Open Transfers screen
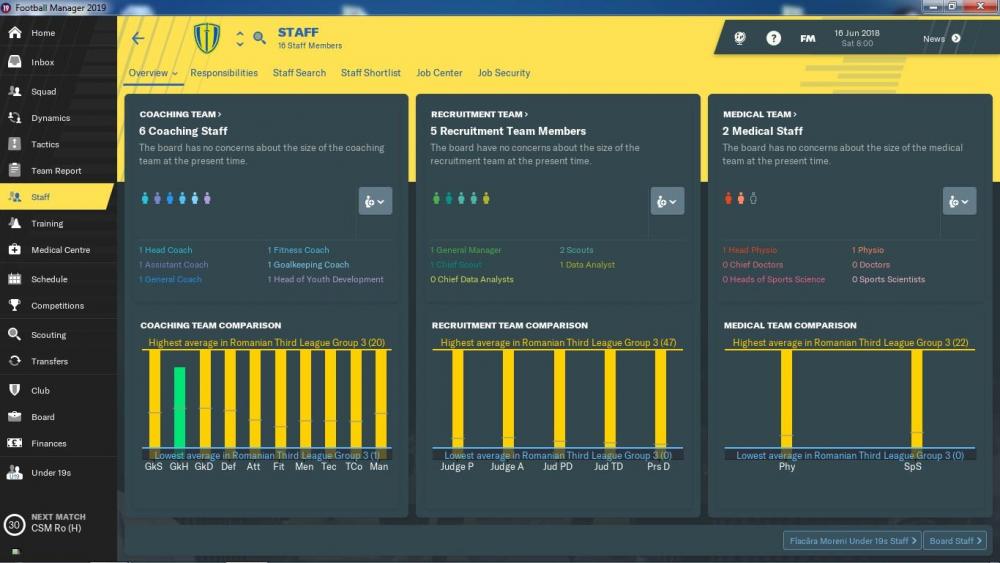Viewport: 1000px width, 563px height. coord(49,362)
